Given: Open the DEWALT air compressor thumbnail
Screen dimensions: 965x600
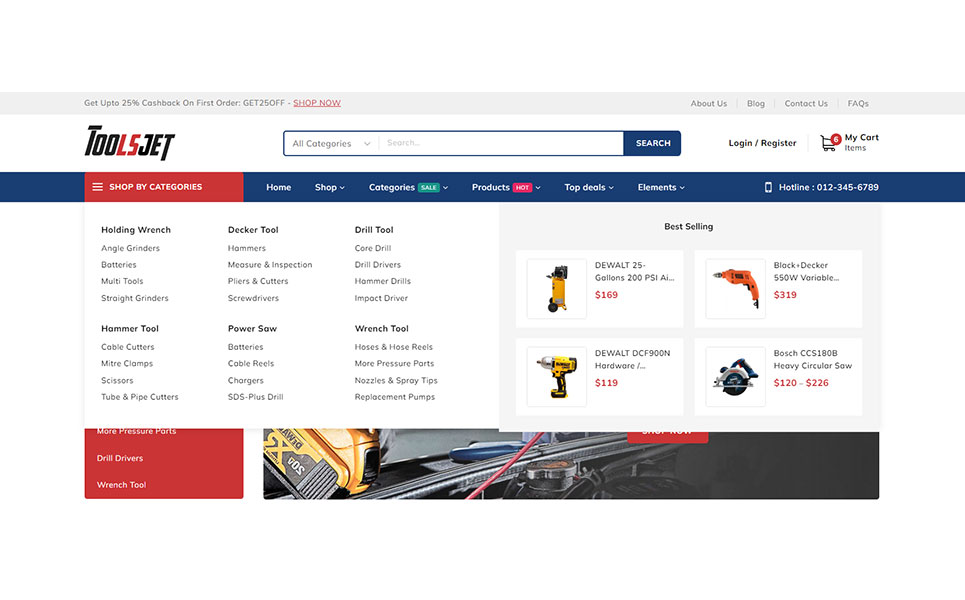Looking at the screenshot, I should pos(556,289).
